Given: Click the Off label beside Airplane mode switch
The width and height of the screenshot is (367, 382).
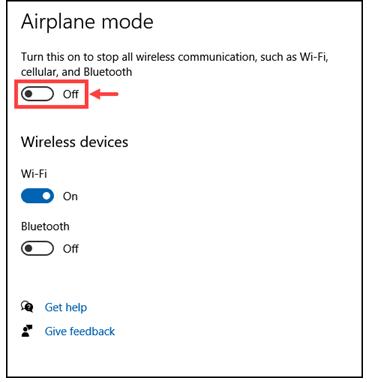Looking at the screenshot, I should coord(71,94).
